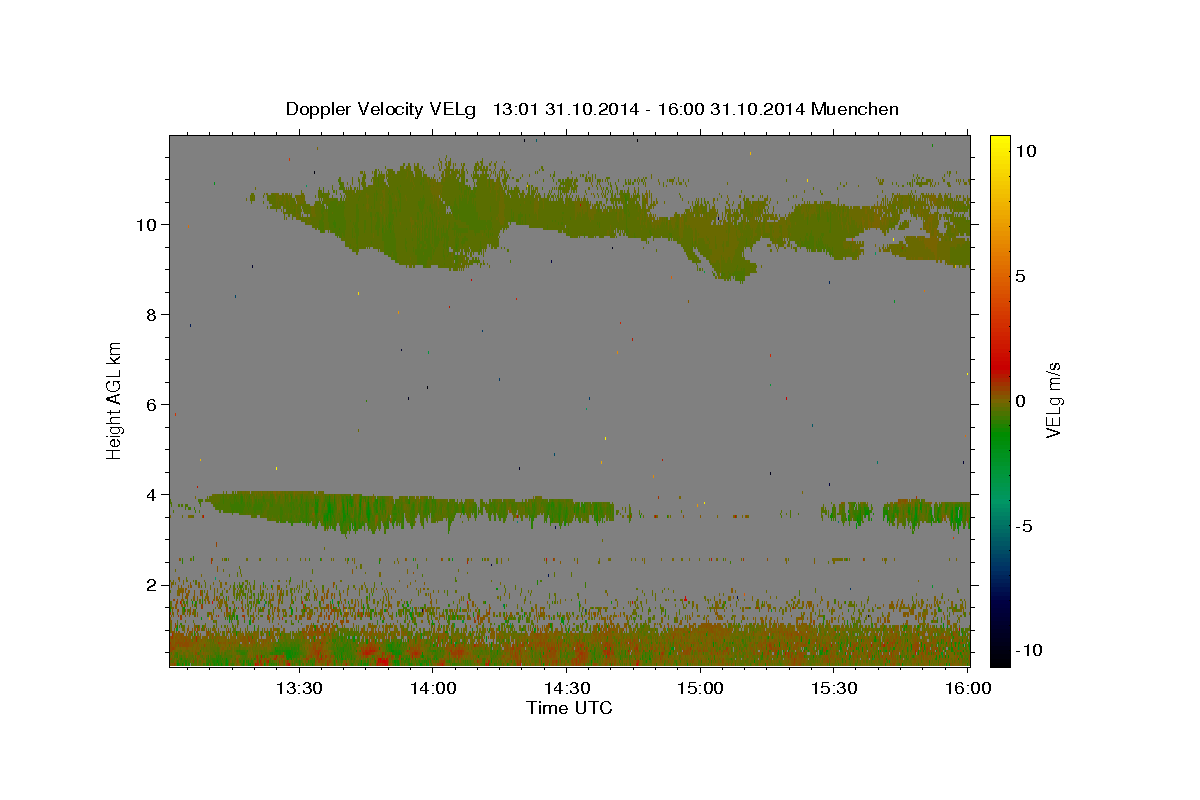The width and height of the screenshot is (1200, 800).
Task: Click the height axis label '2'
Action: pyautogui.click(x=150, y=584)
